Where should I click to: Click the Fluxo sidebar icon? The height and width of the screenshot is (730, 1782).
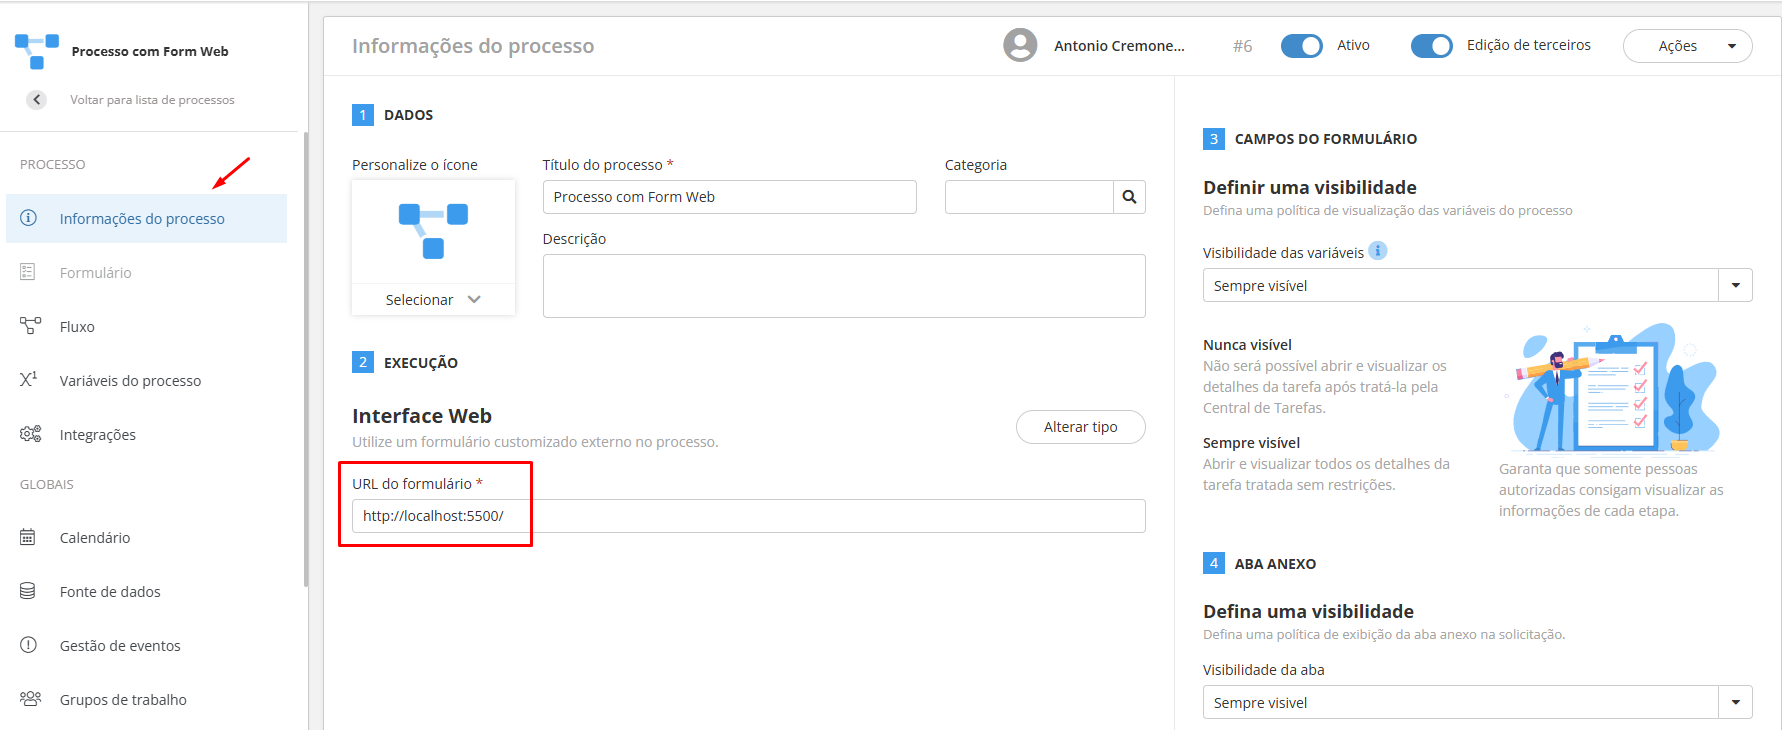click(30, 326)
